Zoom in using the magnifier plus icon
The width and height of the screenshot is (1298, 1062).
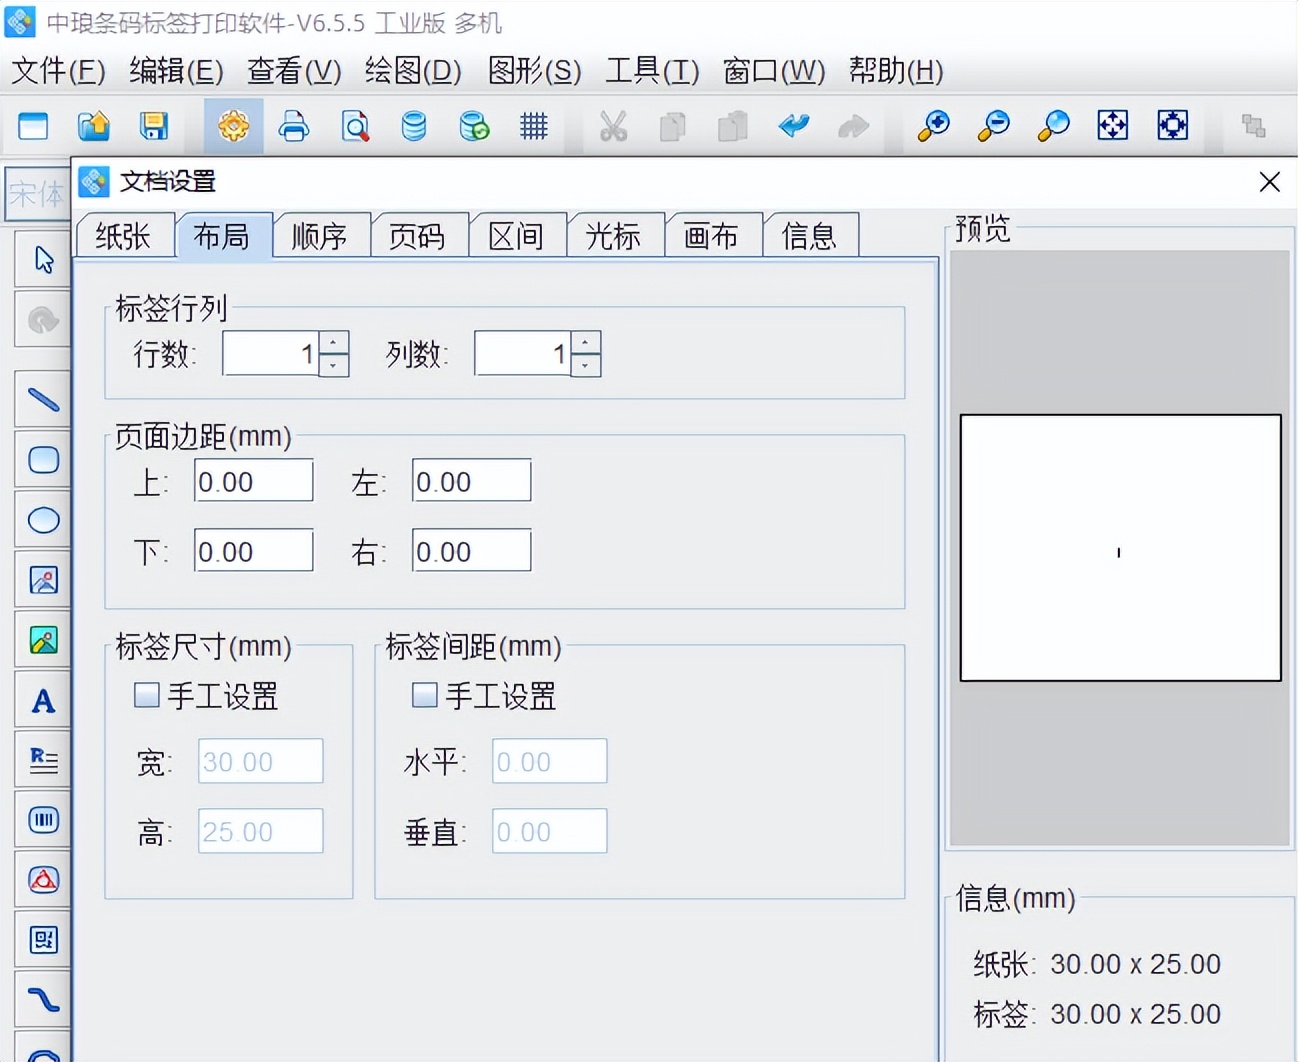932,127
